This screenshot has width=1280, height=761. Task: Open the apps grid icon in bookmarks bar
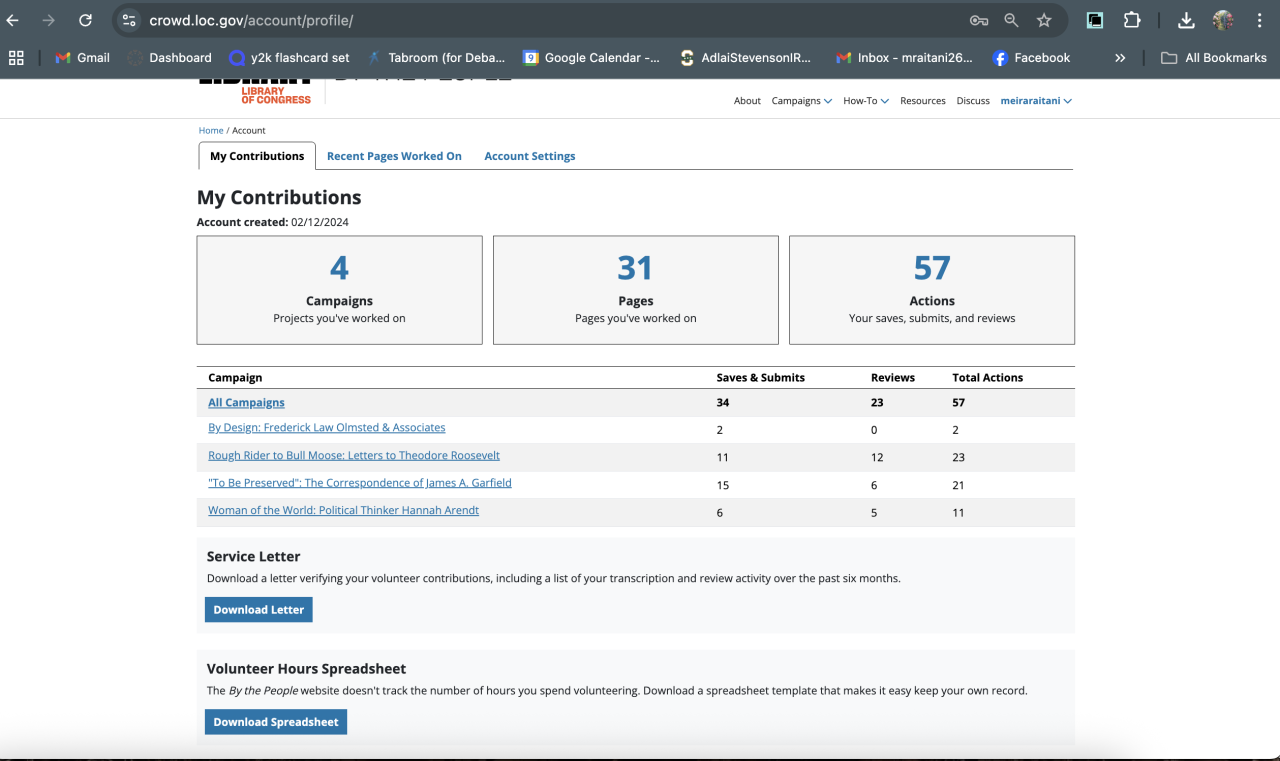tap(16, 58)
